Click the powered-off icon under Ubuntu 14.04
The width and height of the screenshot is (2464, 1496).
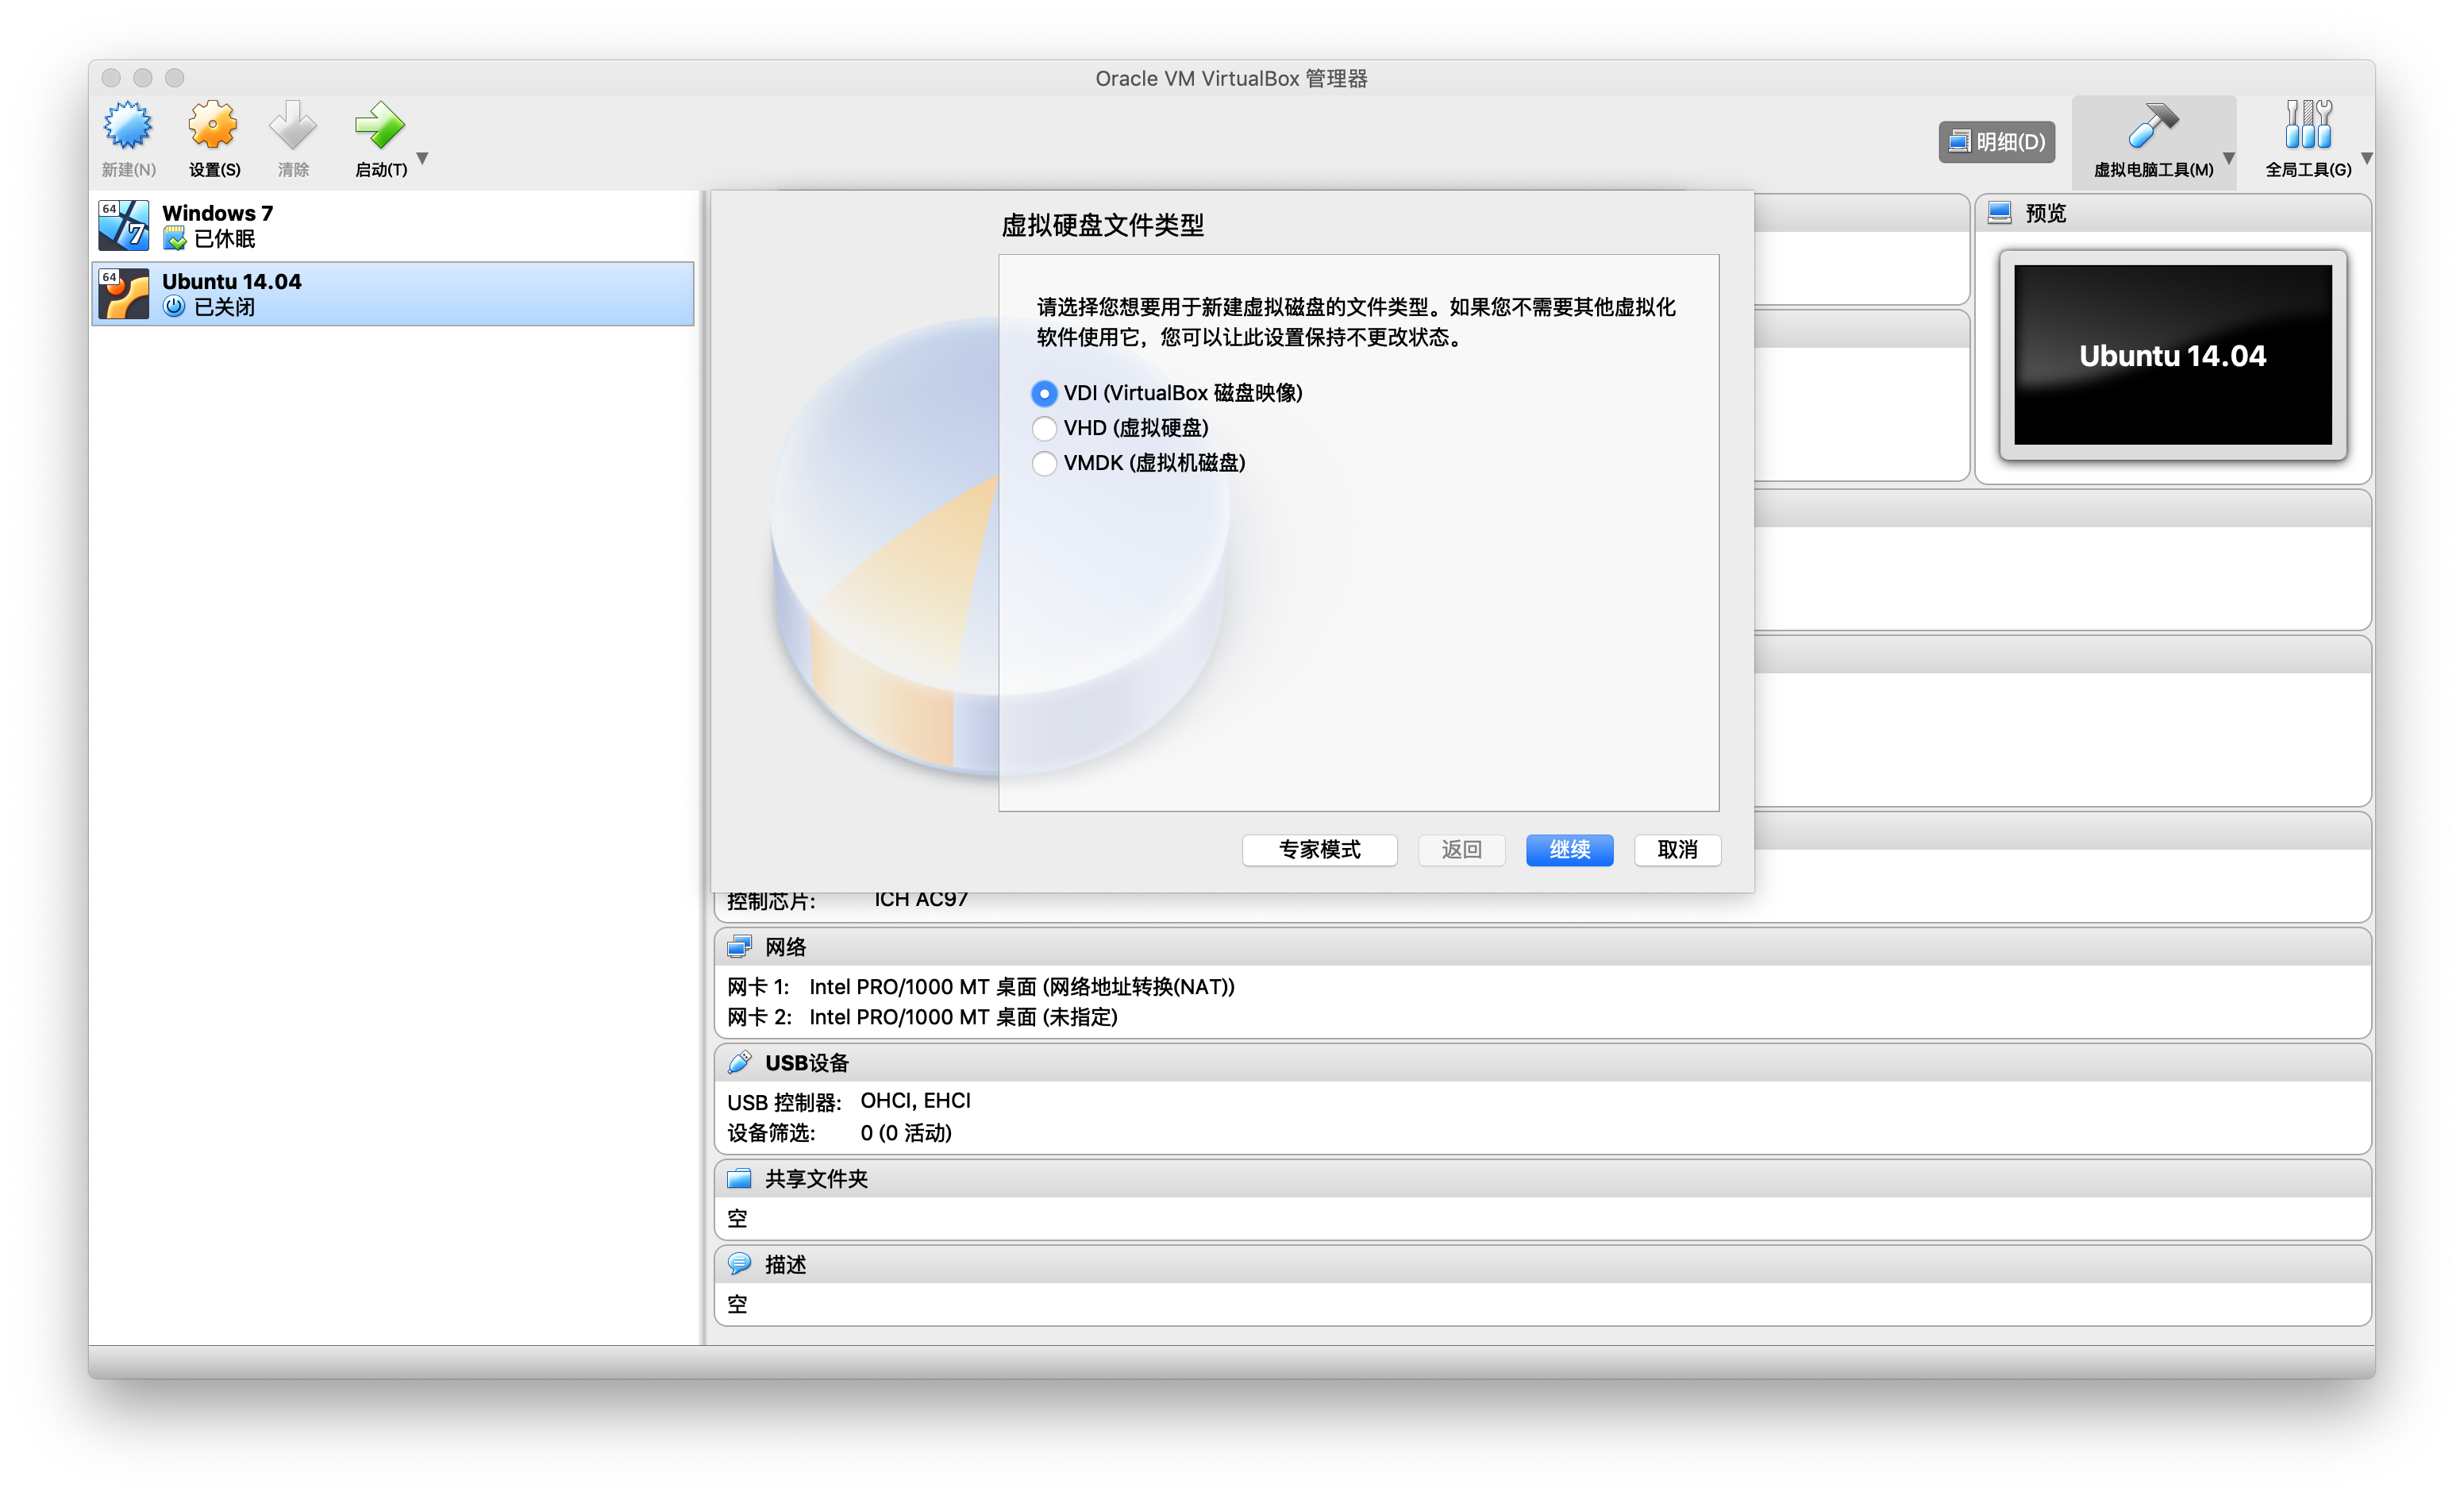(175, 307)
